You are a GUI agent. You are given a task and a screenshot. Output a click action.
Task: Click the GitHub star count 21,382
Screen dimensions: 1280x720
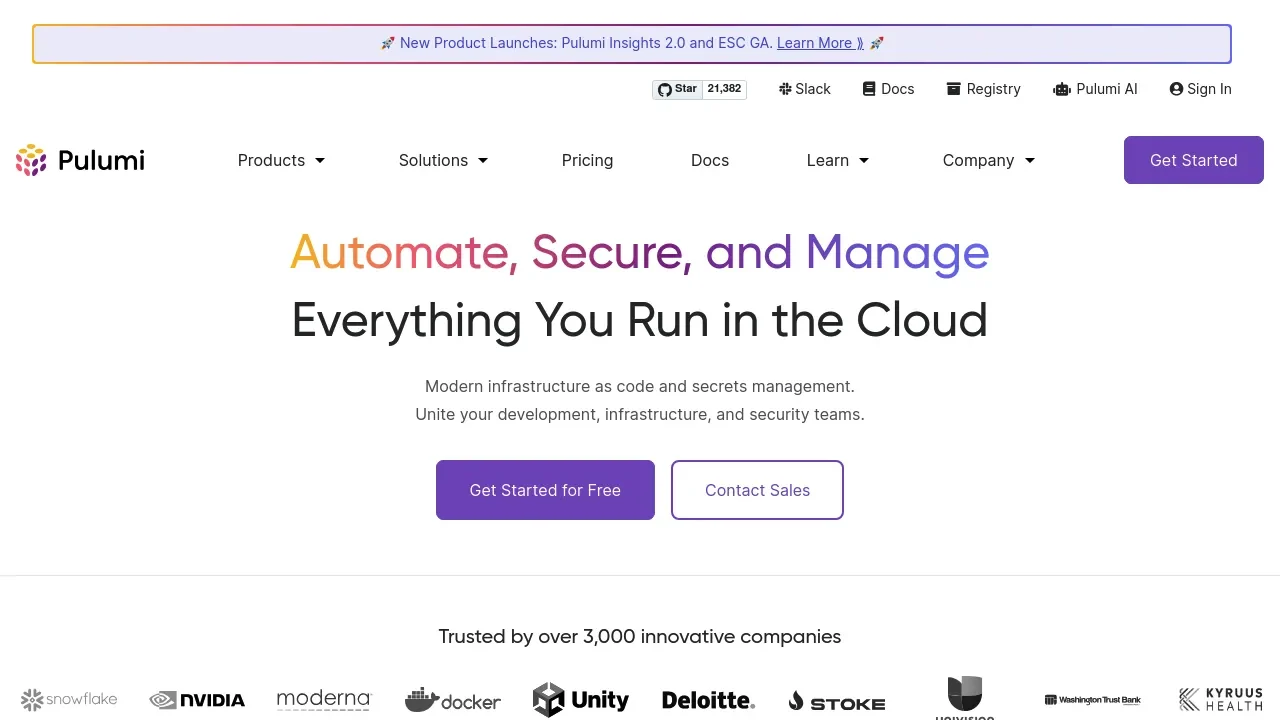point(724,89)
